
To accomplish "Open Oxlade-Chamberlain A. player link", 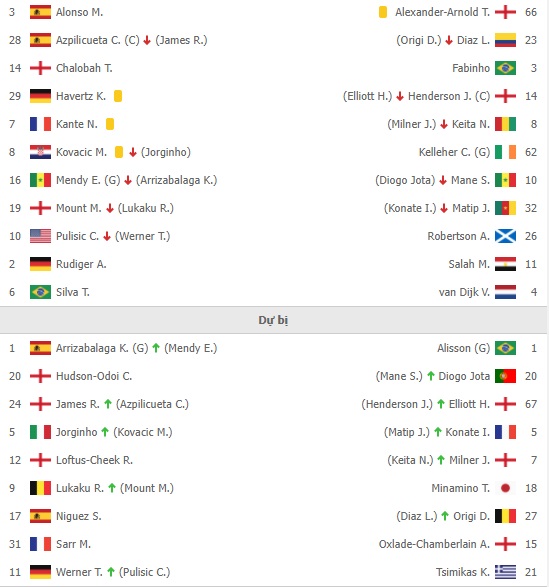I will click(434, 544).
